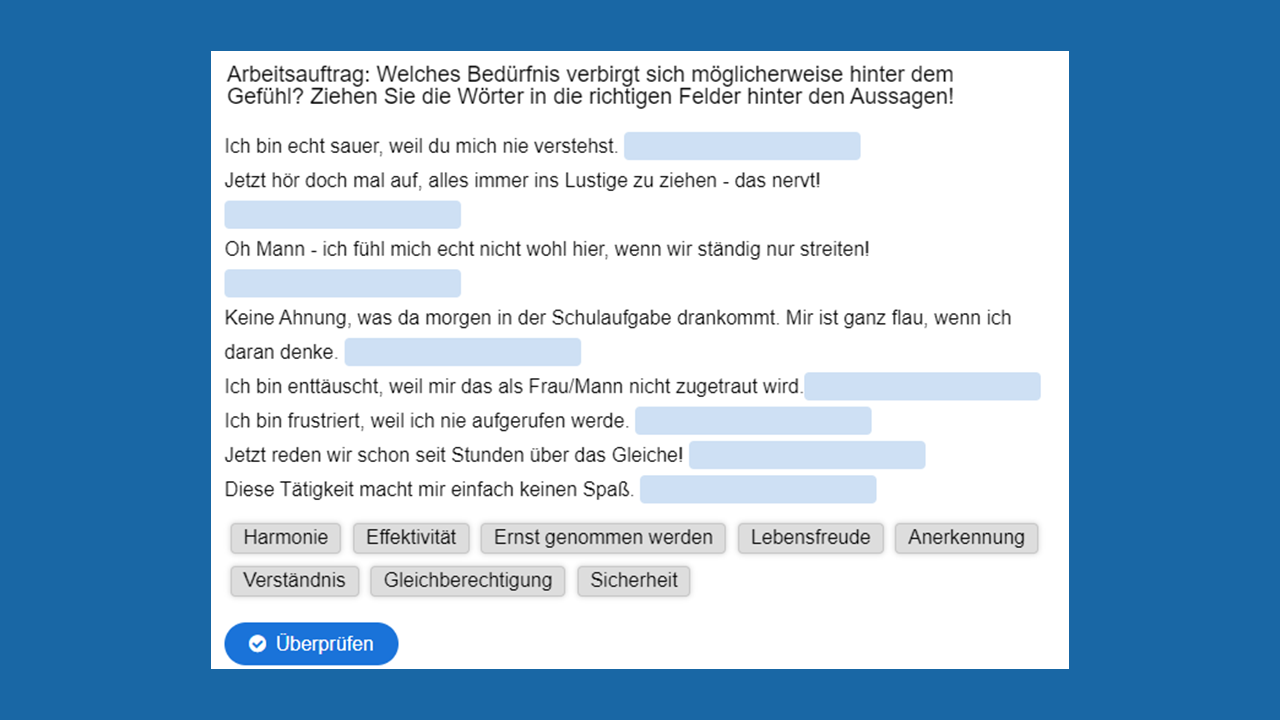
Task: Select the 'Lebensfreude' word chip
Action: [x=810, y=538]
